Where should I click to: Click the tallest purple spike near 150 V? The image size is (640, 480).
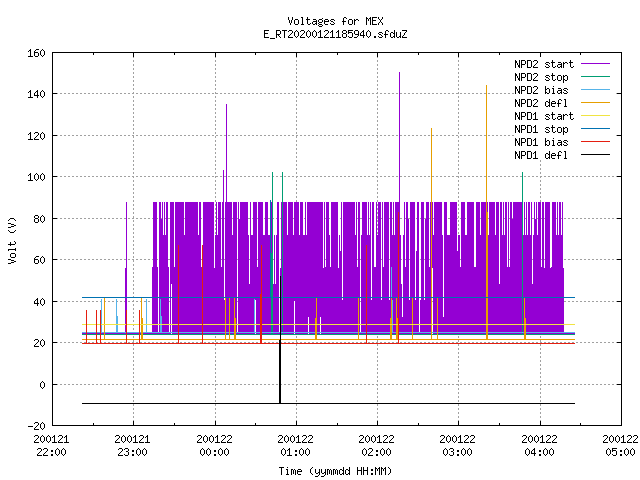tap(400, 137)
